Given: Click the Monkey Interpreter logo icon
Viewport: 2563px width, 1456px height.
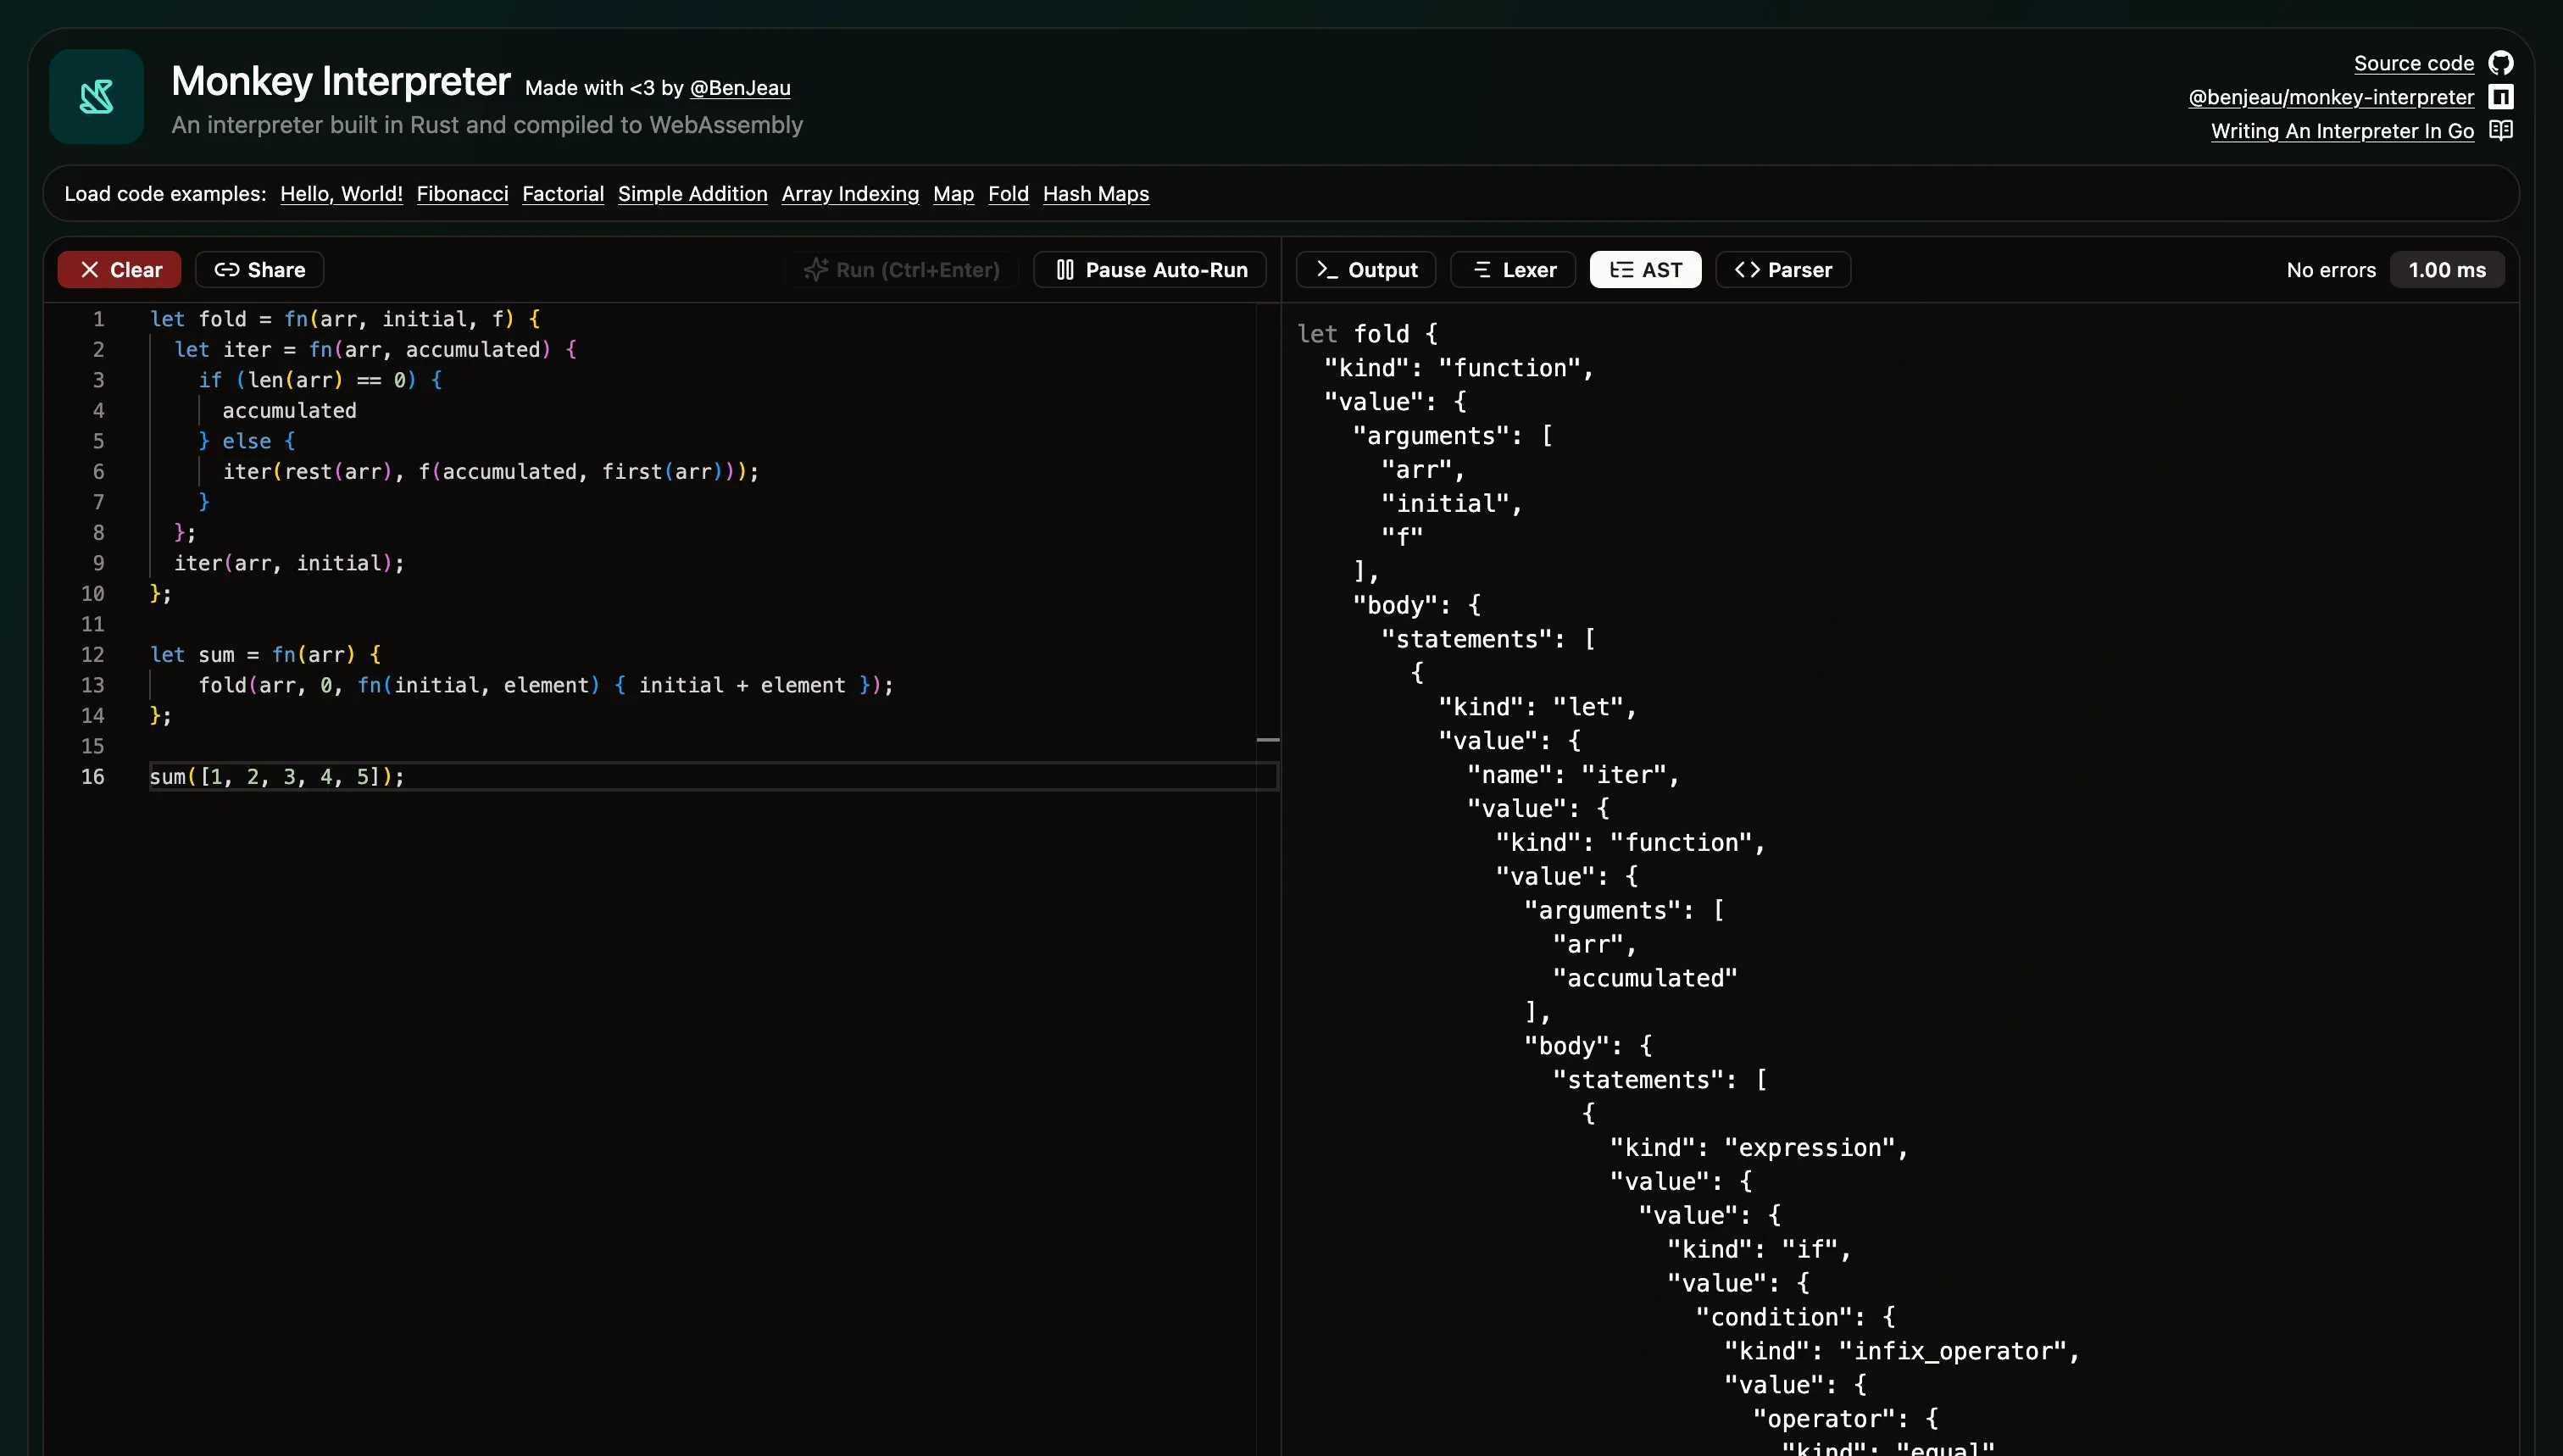Looking at the screenshot, I should coord(95,96).
